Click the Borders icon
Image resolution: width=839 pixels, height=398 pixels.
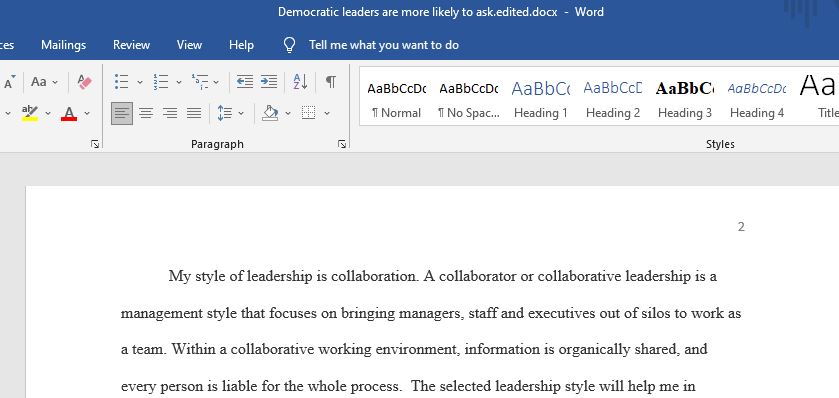click(309, 113)
